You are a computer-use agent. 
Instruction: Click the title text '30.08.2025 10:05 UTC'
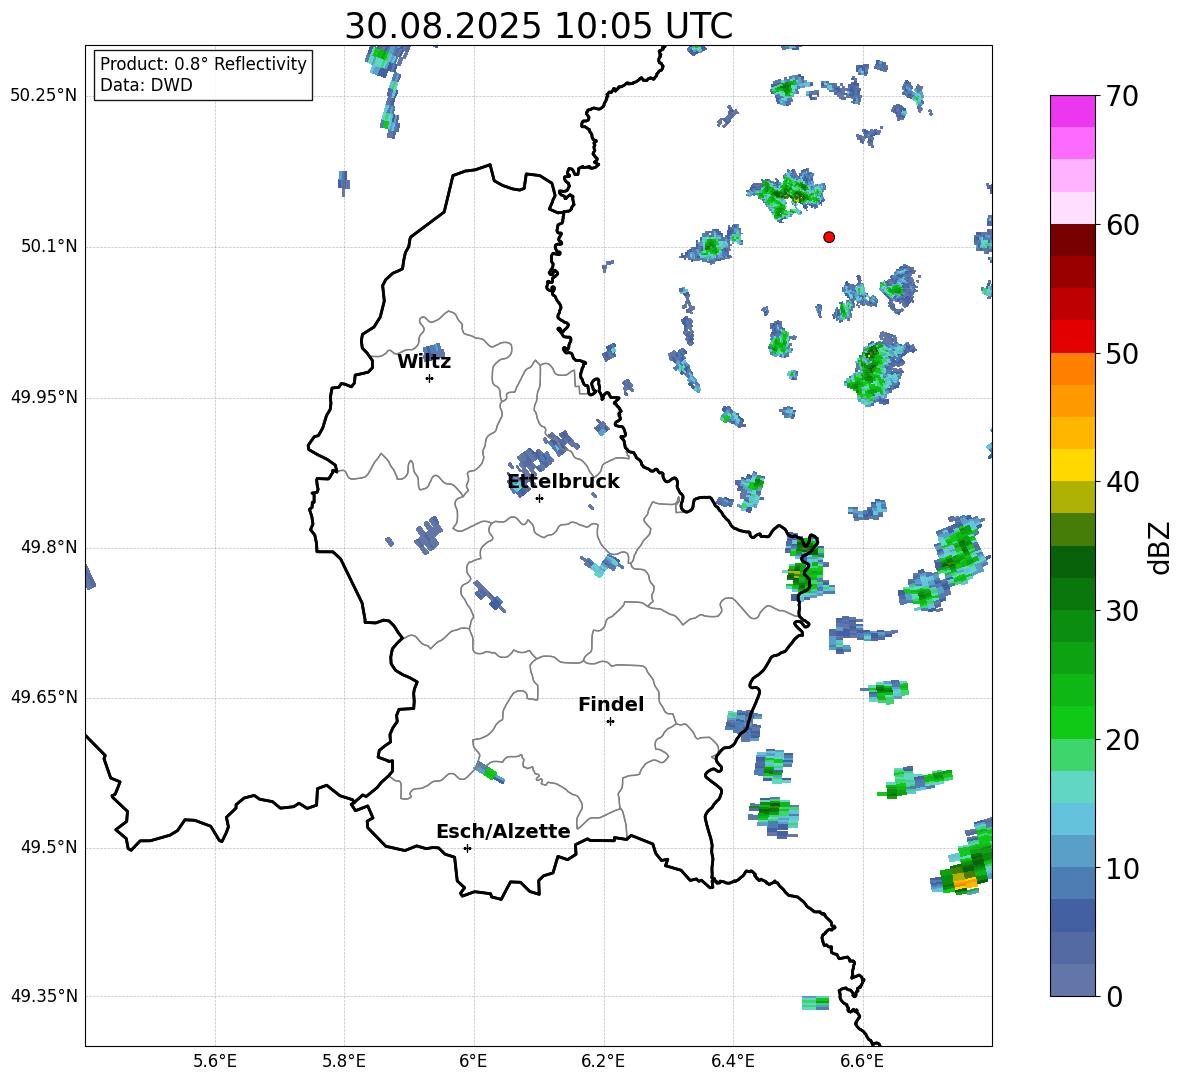[538, 26]
